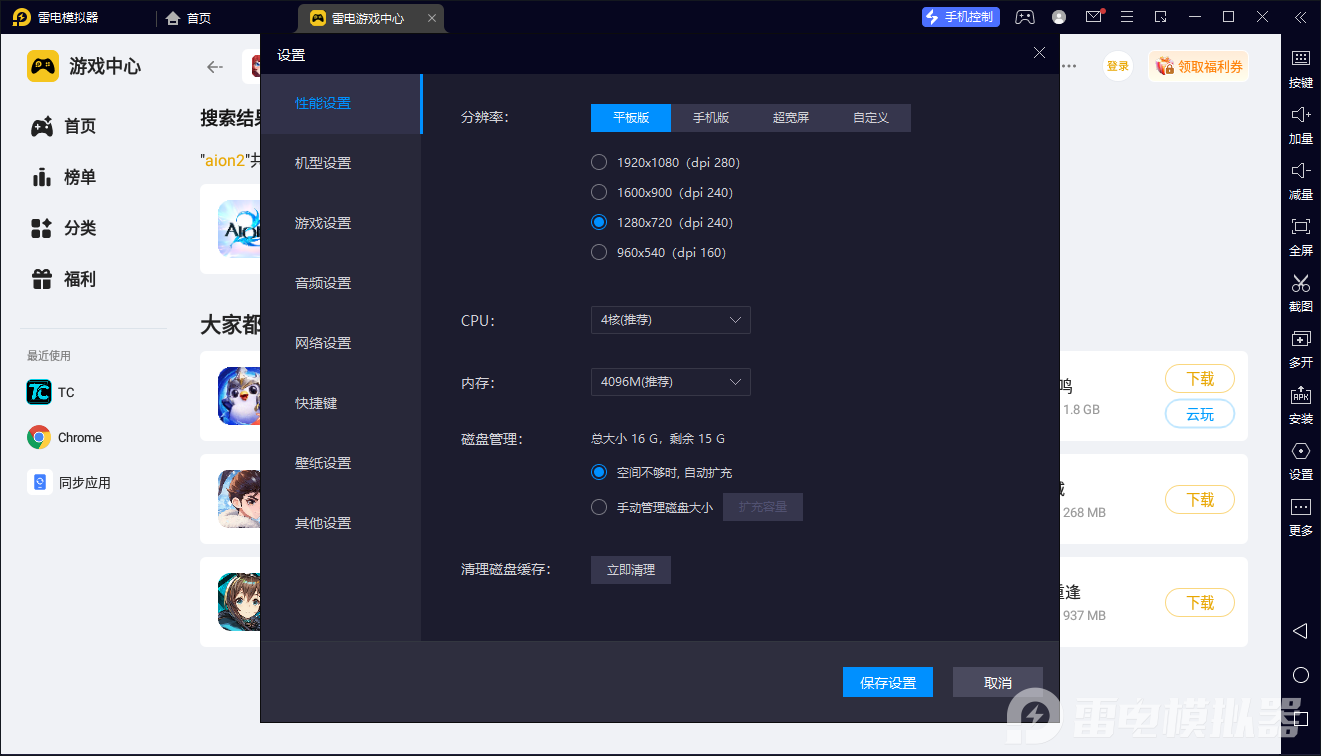Select the 1920x1080 resolution option

coord(598,161)
